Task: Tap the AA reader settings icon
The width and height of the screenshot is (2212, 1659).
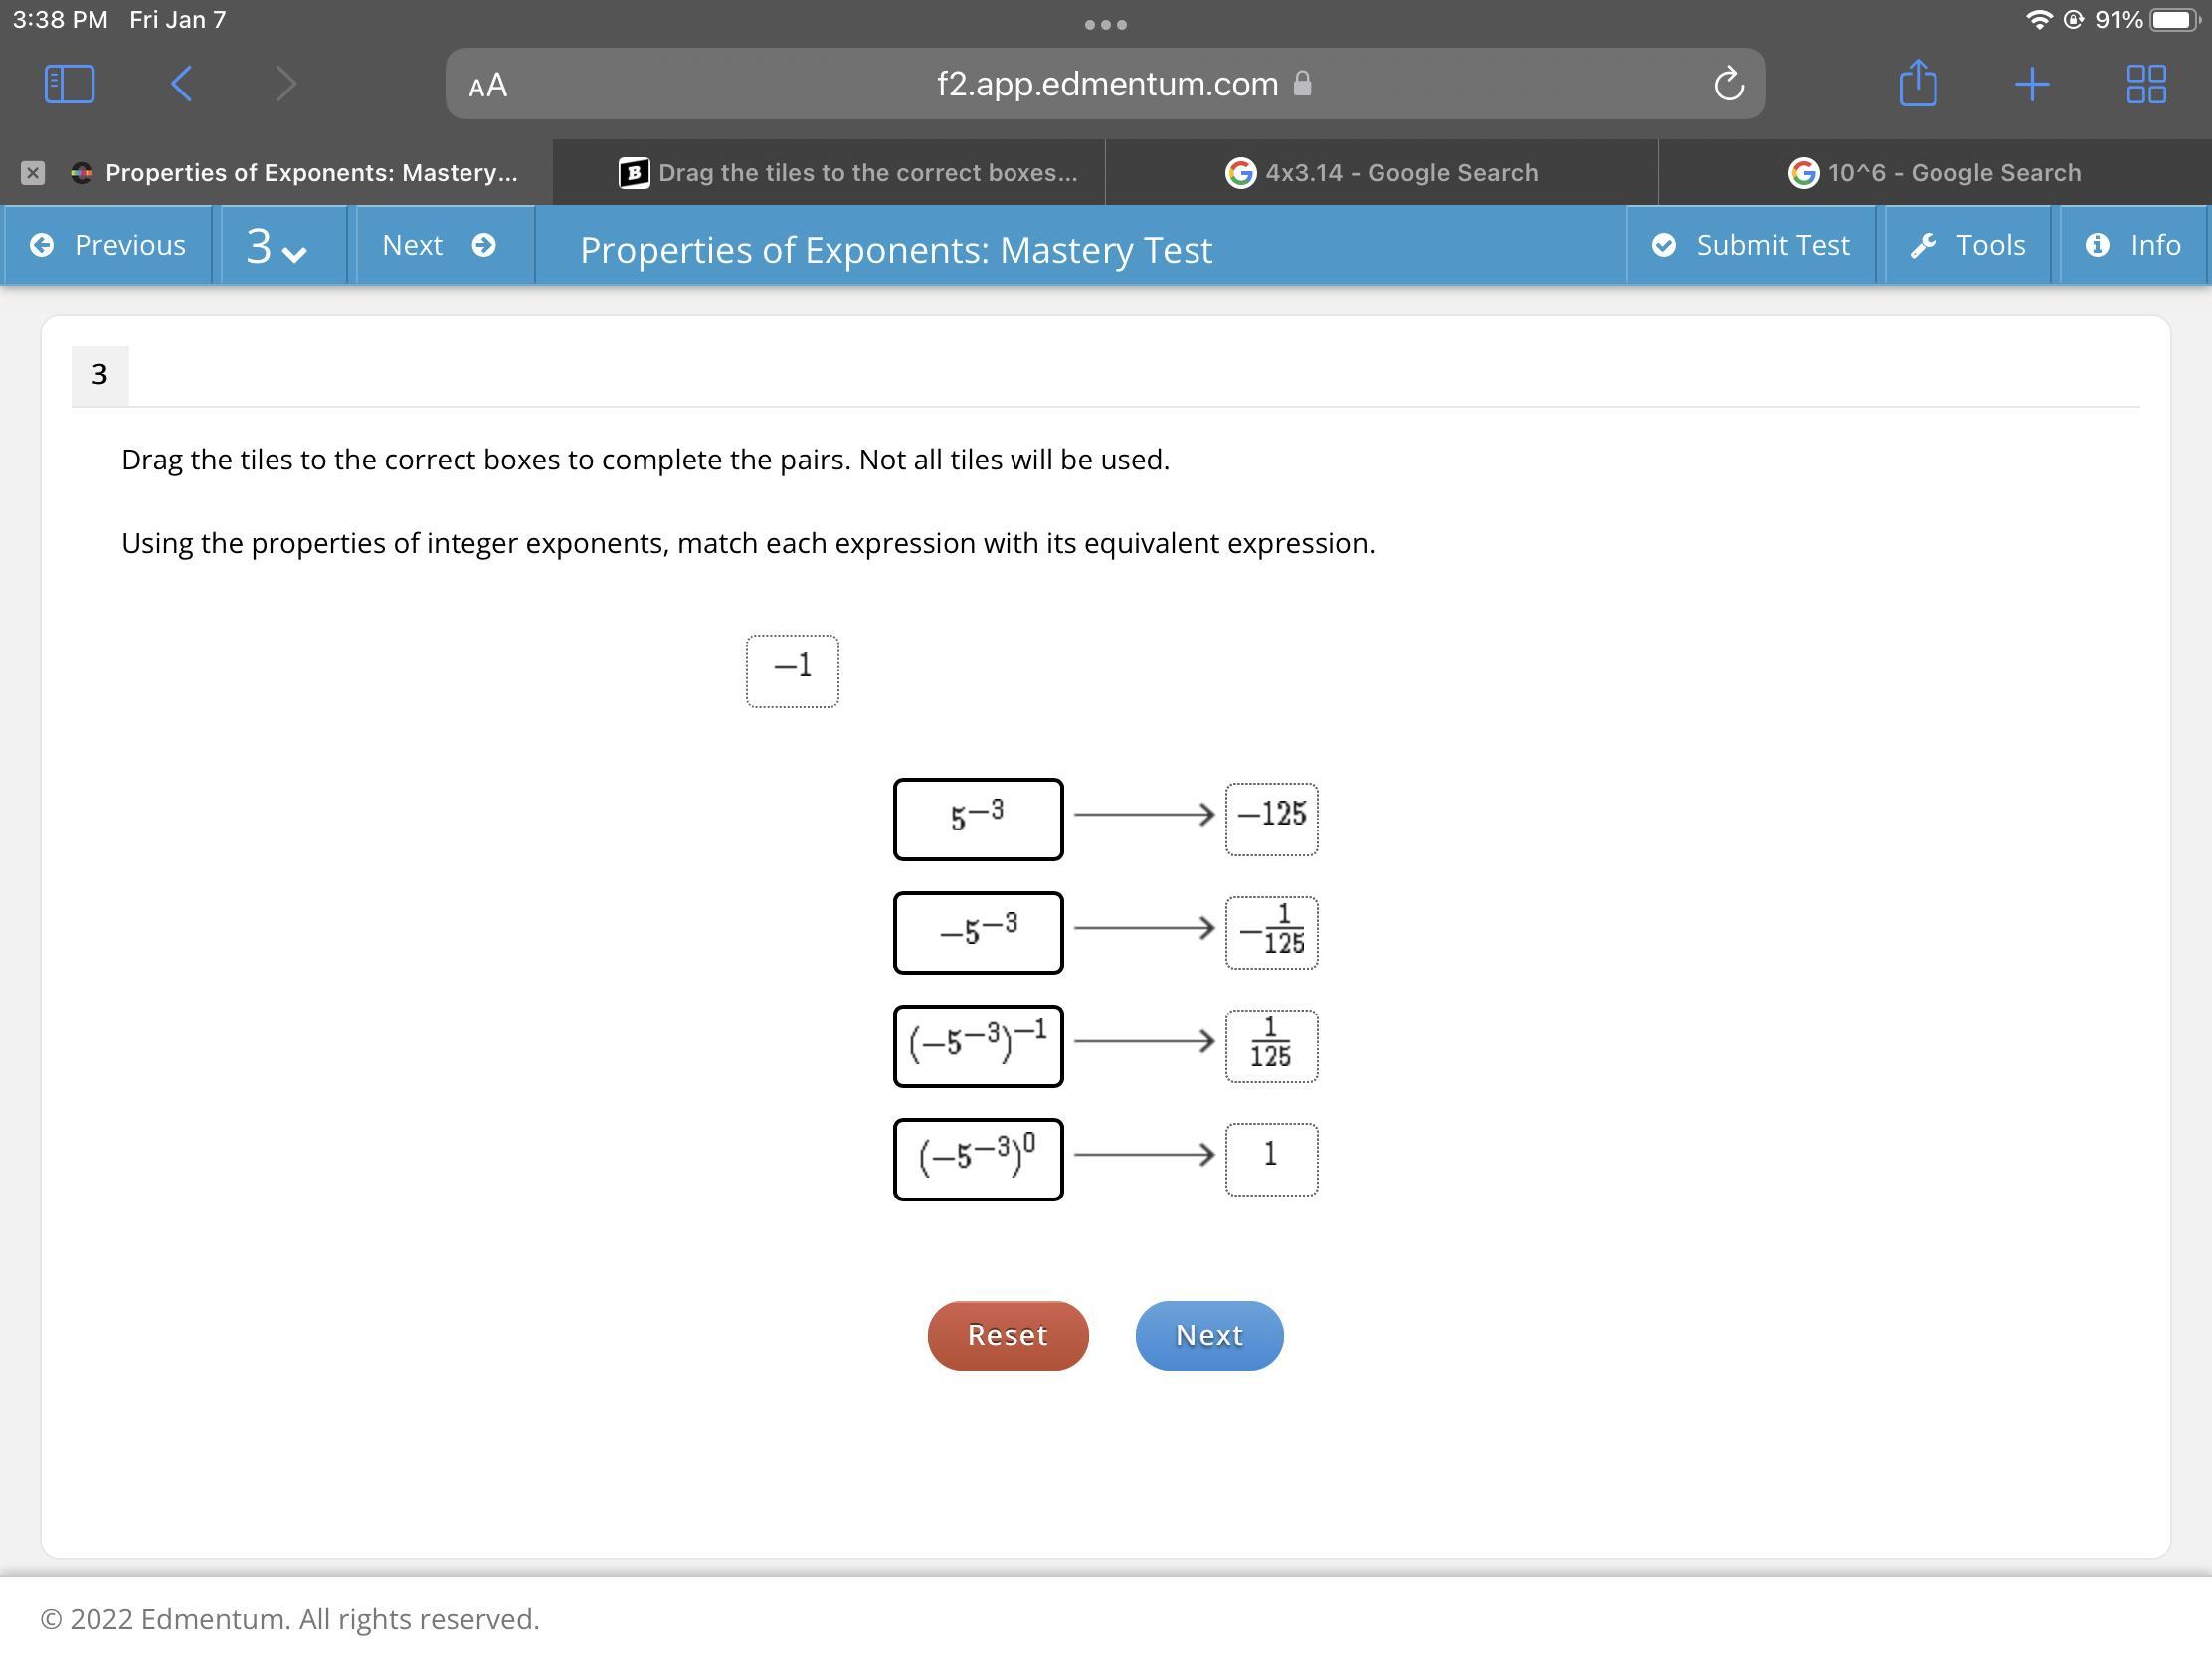Action: [x=488, y=86]
